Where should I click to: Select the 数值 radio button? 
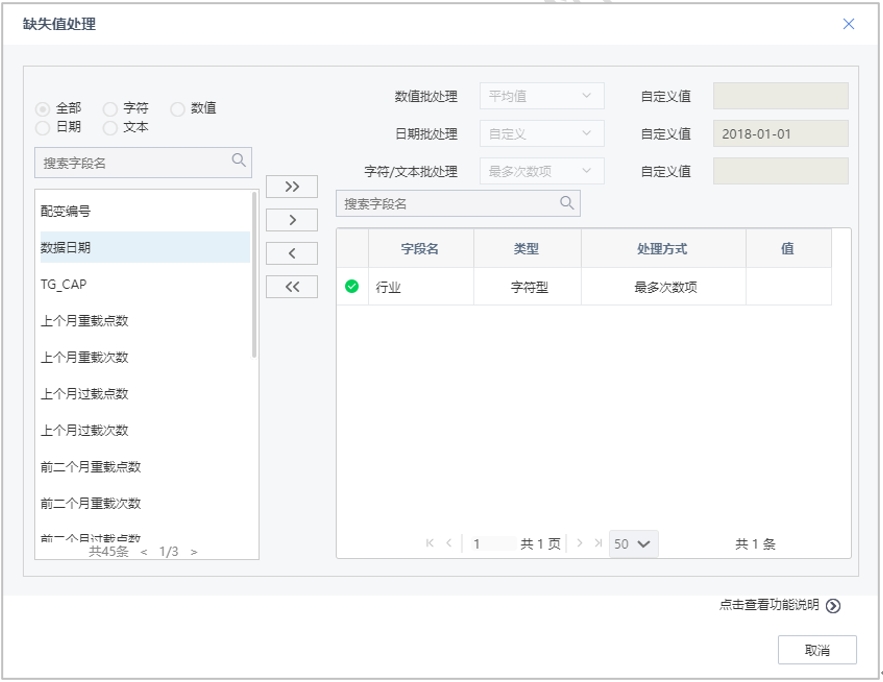[178, 108]
